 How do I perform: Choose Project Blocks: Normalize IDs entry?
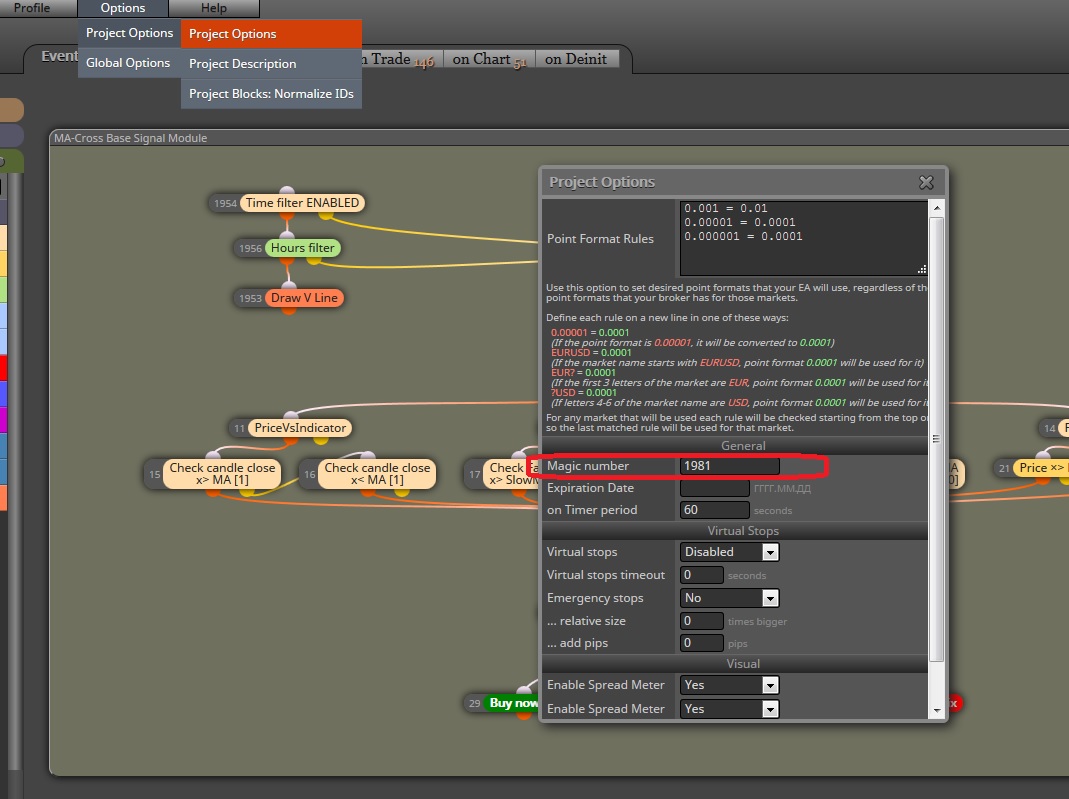271,94
